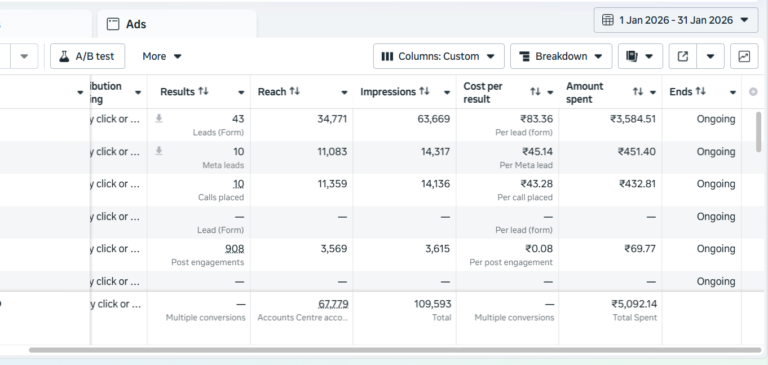The image size is (768, 365).
Task: Sort by Reach column arrows
Action: [x=294, y=92]
